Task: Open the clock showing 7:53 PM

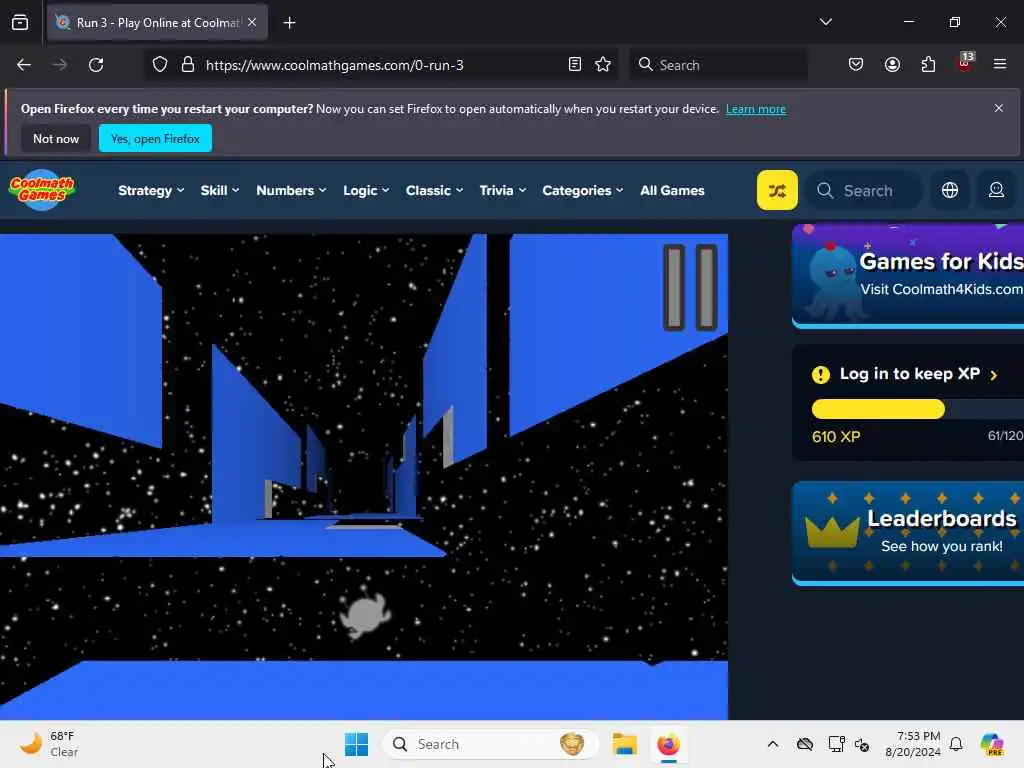Action: click(x=912, y=744)
